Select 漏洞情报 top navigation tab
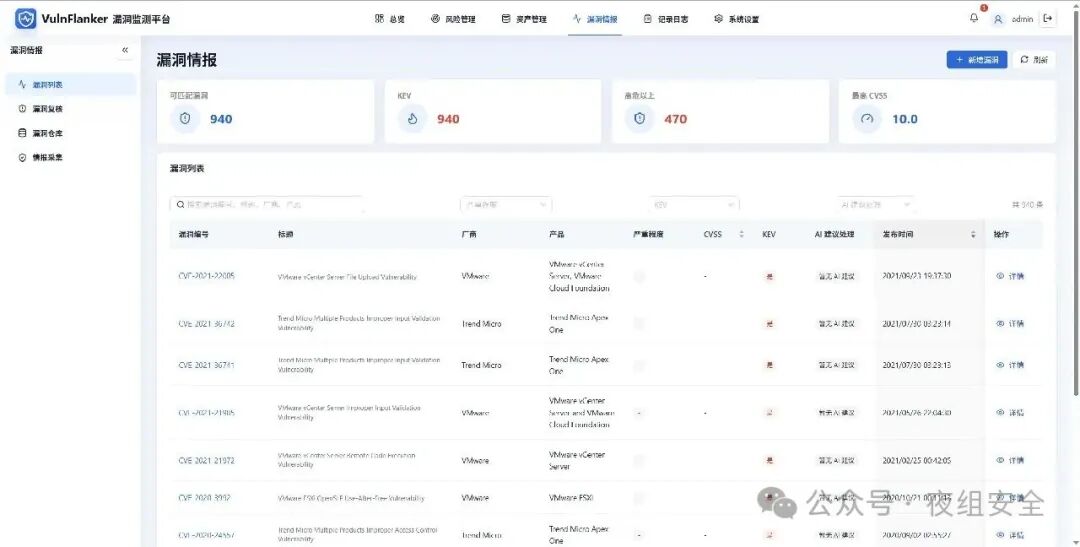This screenshot has width=1080, height=547. tap(595, 19)
